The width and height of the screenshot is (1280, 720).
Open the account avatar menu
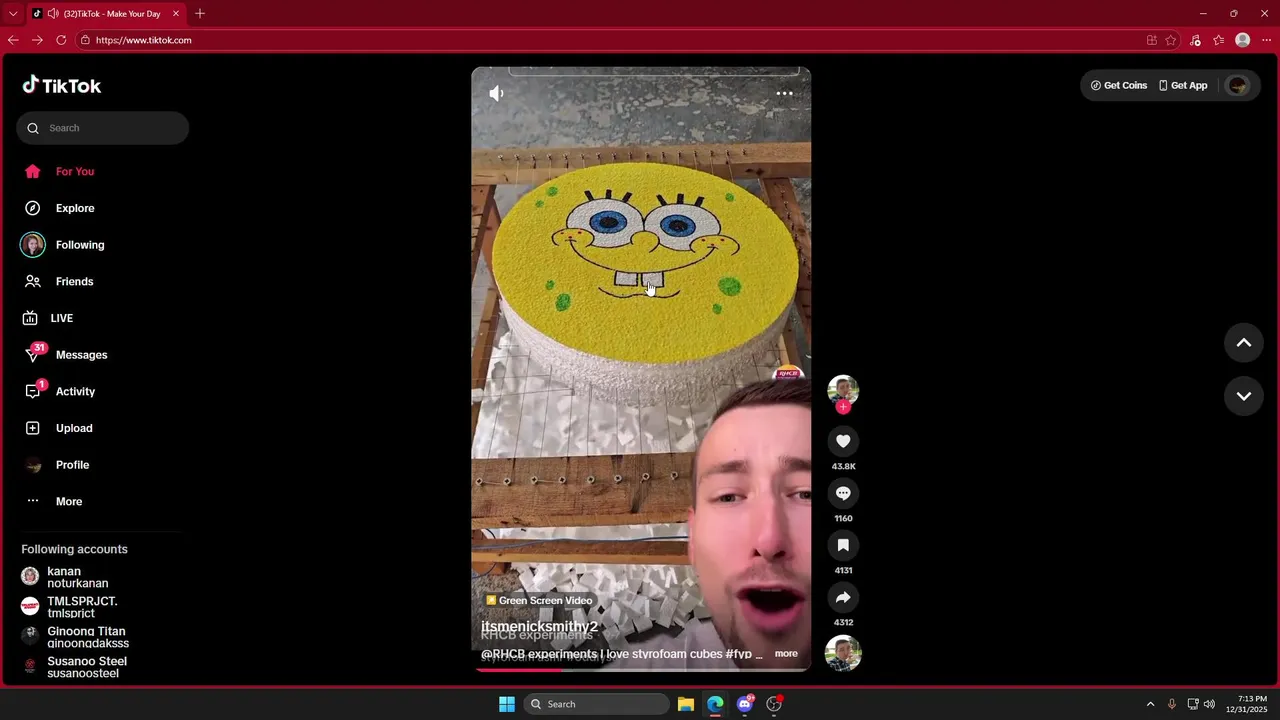(x=1238, y=85)
